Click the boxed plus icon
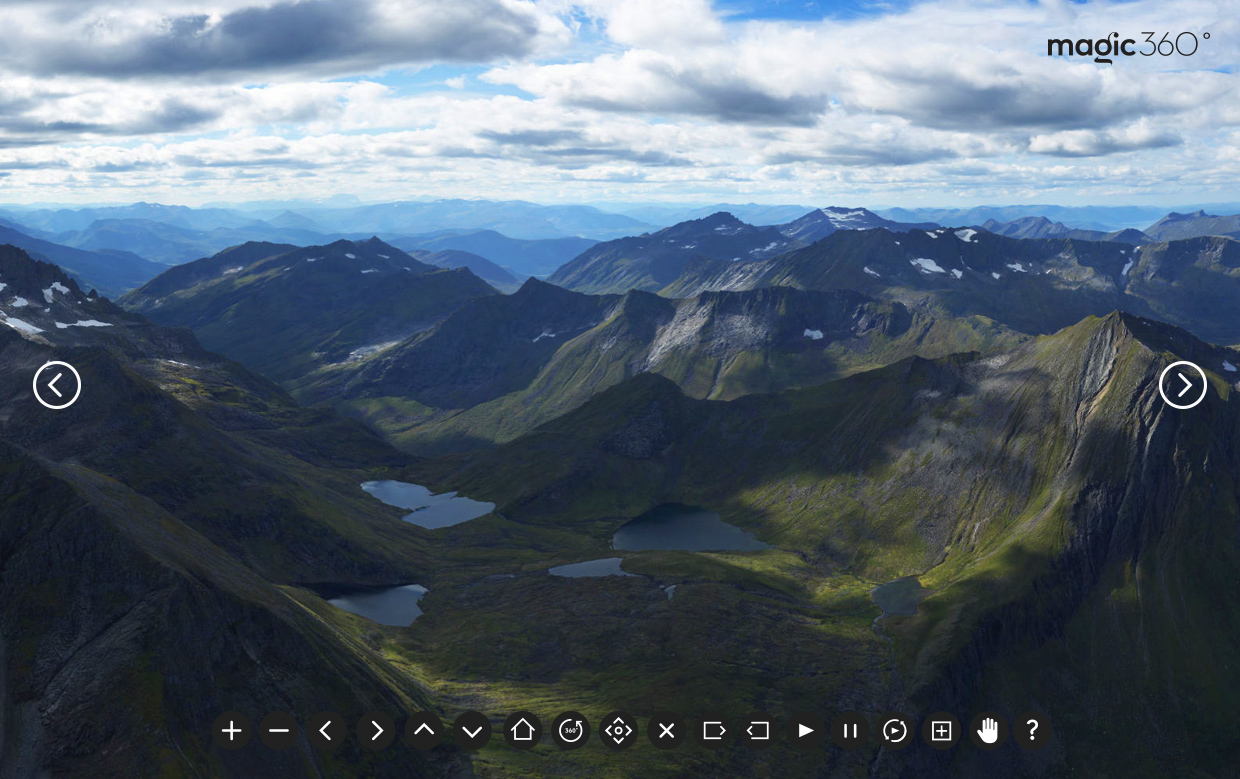This screenshot has width=1240, height=779. (x=941, y=731)
